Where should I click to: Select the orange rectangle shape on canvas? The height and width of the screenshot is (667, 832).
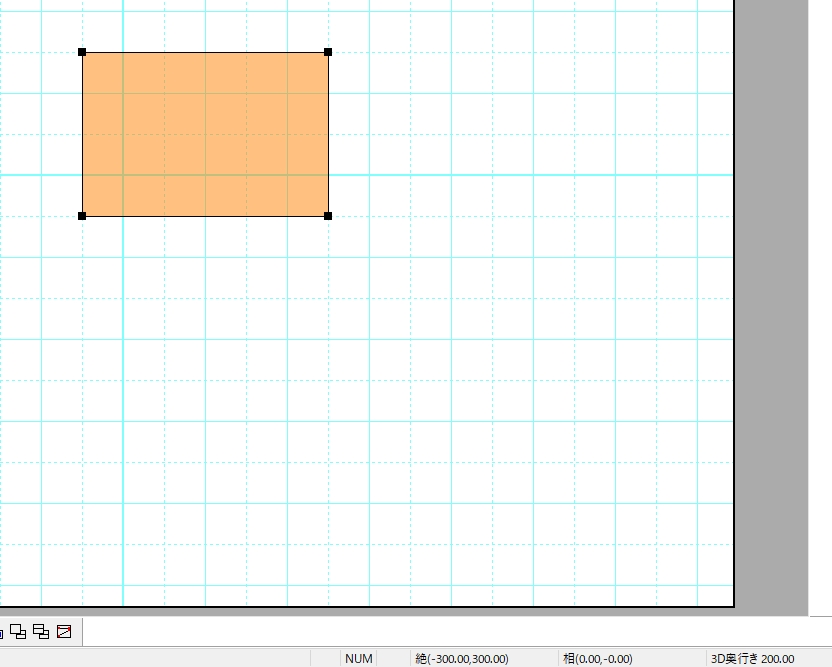205,134
